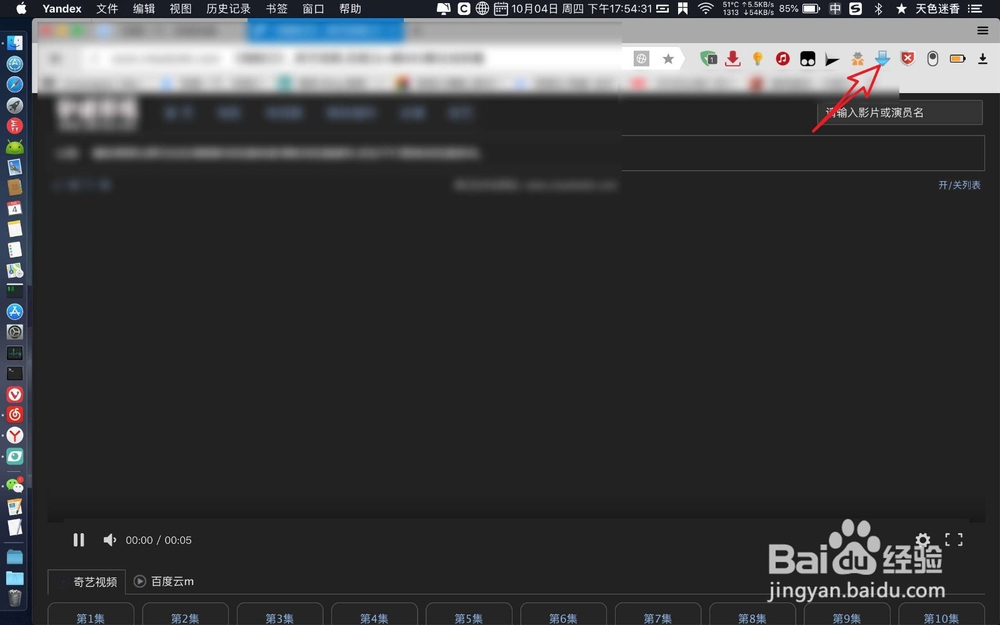Click the Wi-Fi status icon in menu bar
This screenshot has width=1000, height=625.
[x=705, y=8]
